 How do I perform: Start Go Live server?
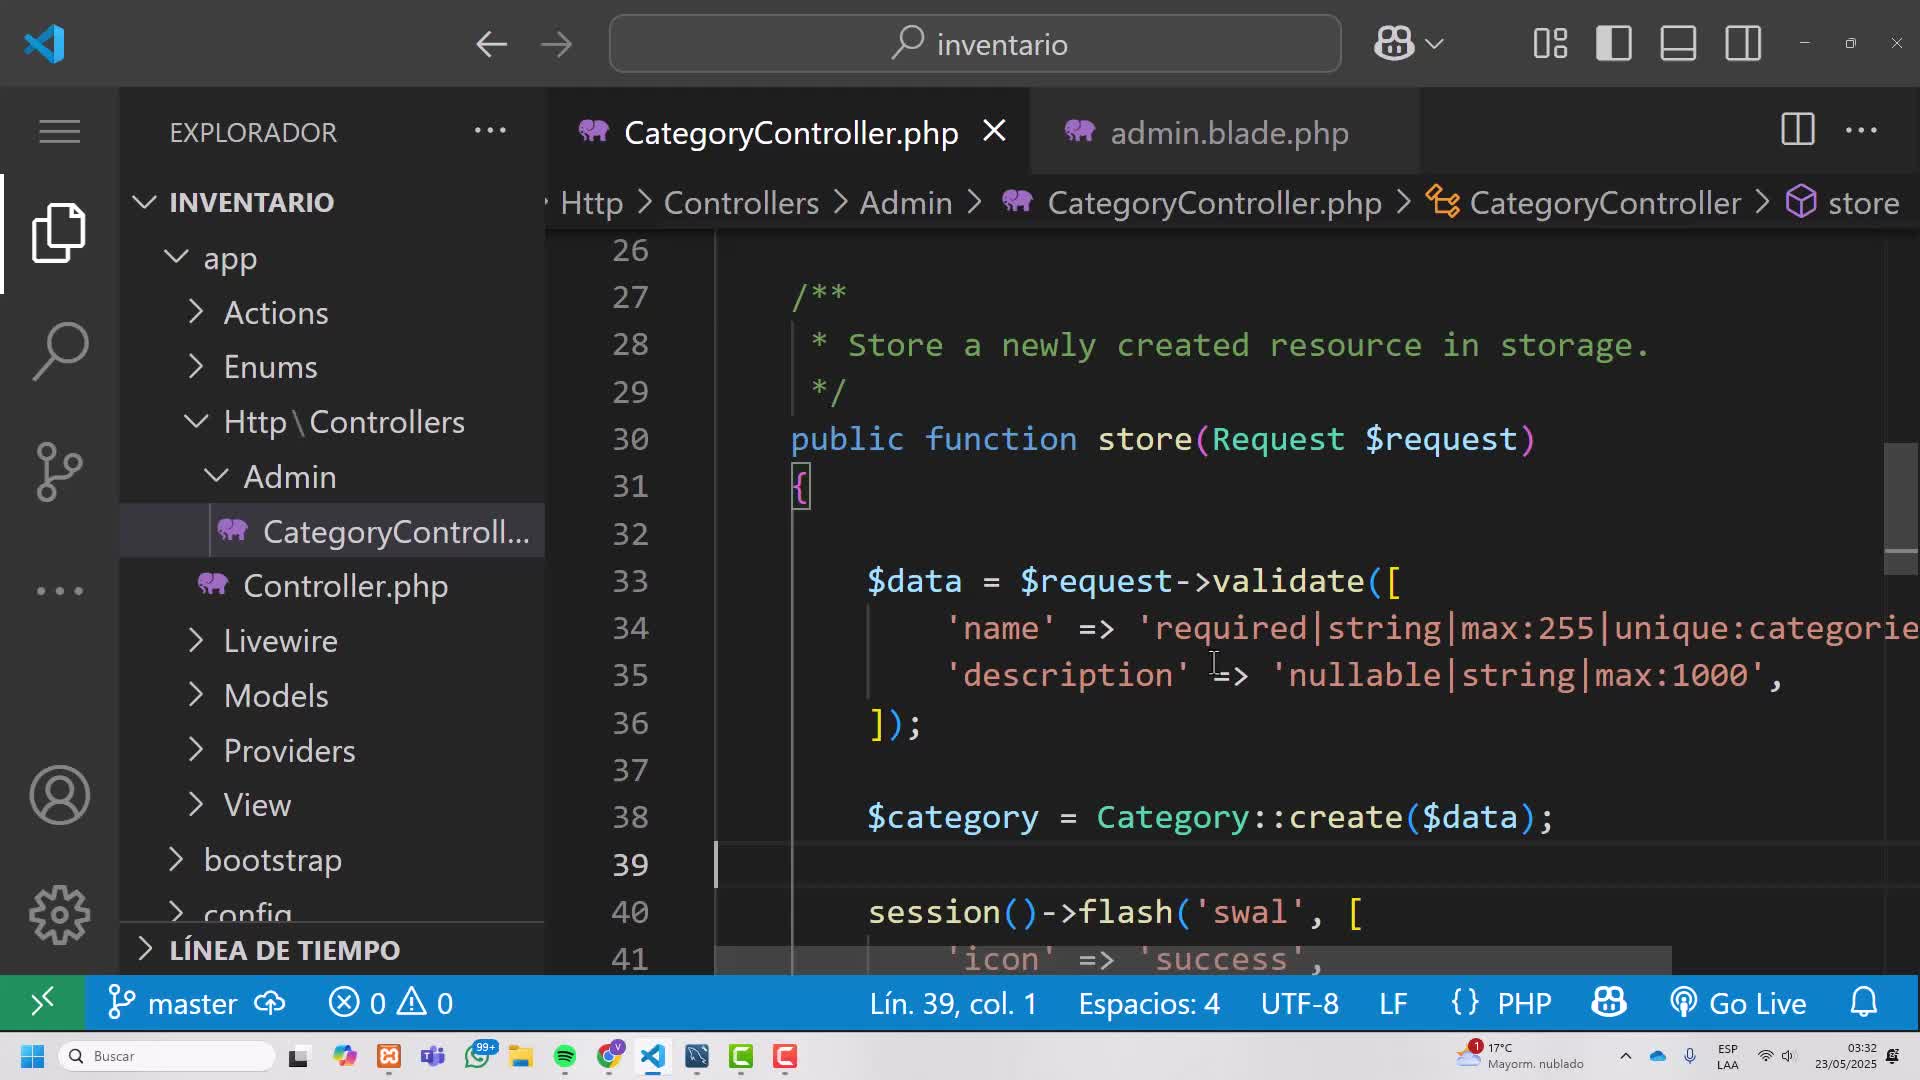(x=1738, y=1003)
